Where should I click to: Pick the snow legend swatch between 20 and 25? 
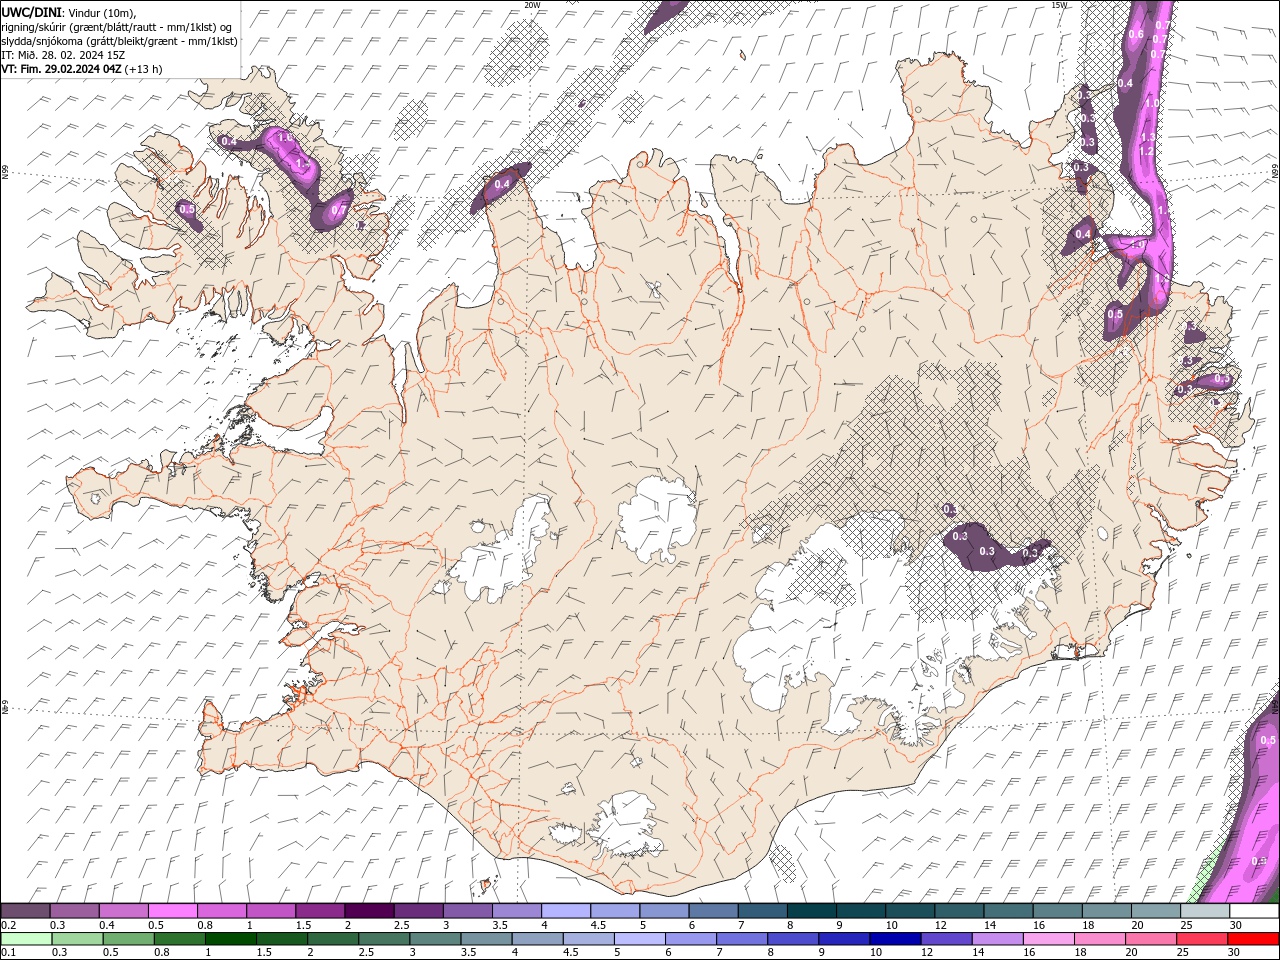click(x=1156, y=911)
